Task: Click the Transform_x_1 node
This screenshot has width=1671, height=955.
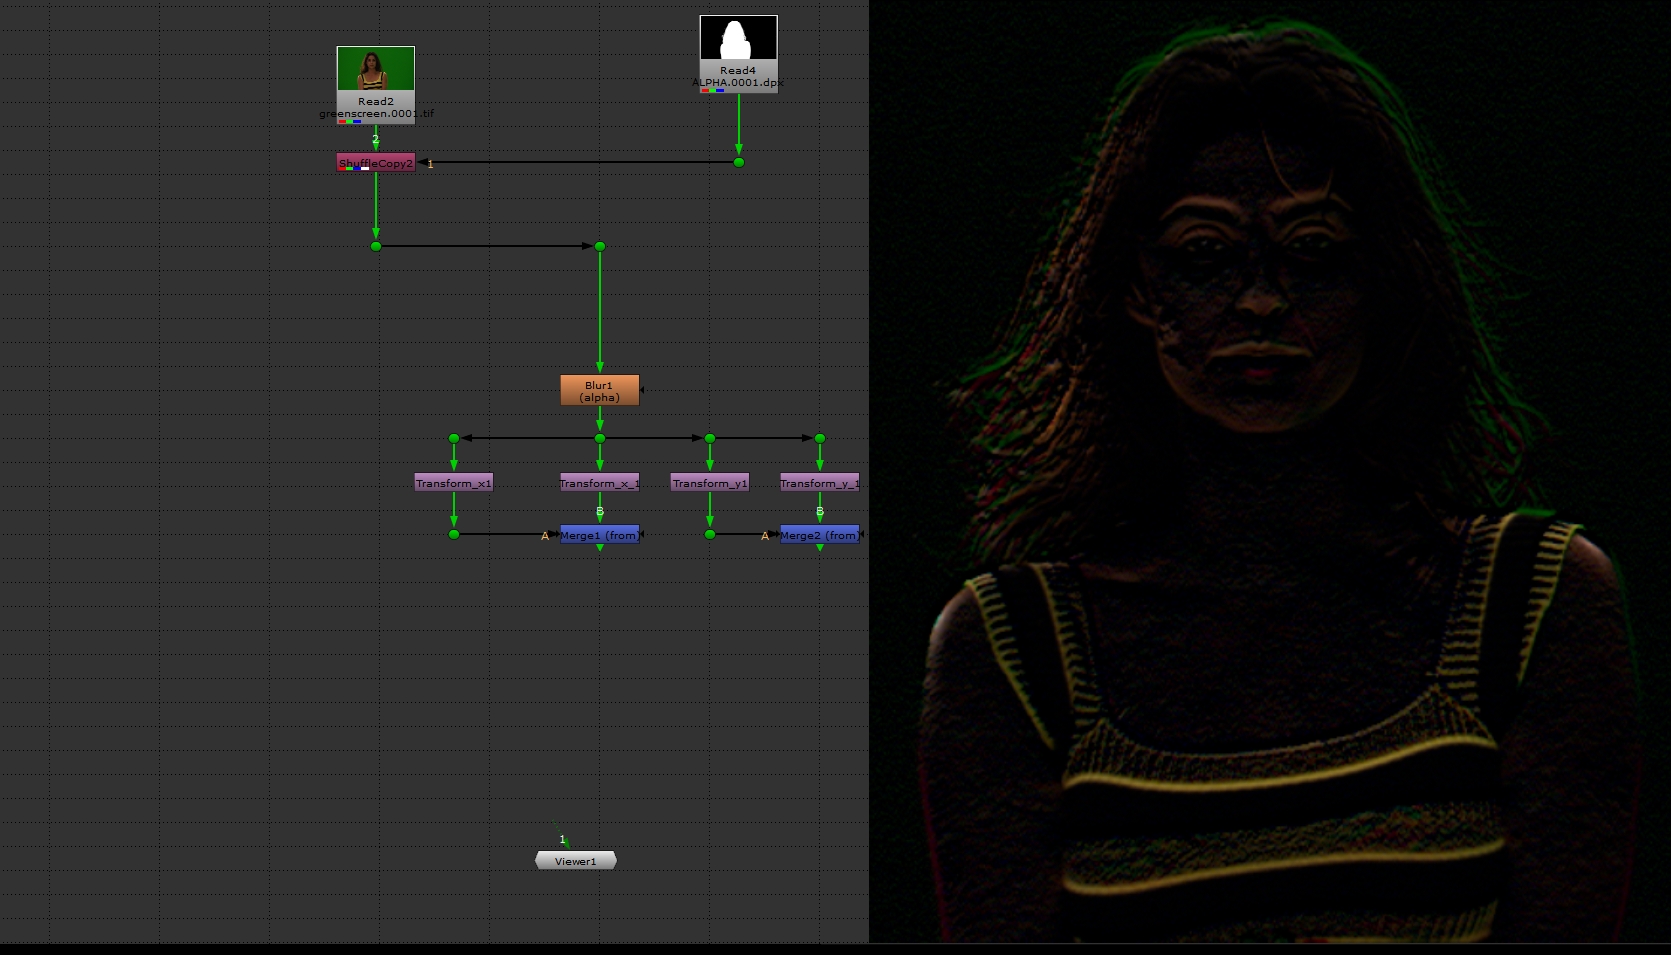Action: click(x=599, y=483)
